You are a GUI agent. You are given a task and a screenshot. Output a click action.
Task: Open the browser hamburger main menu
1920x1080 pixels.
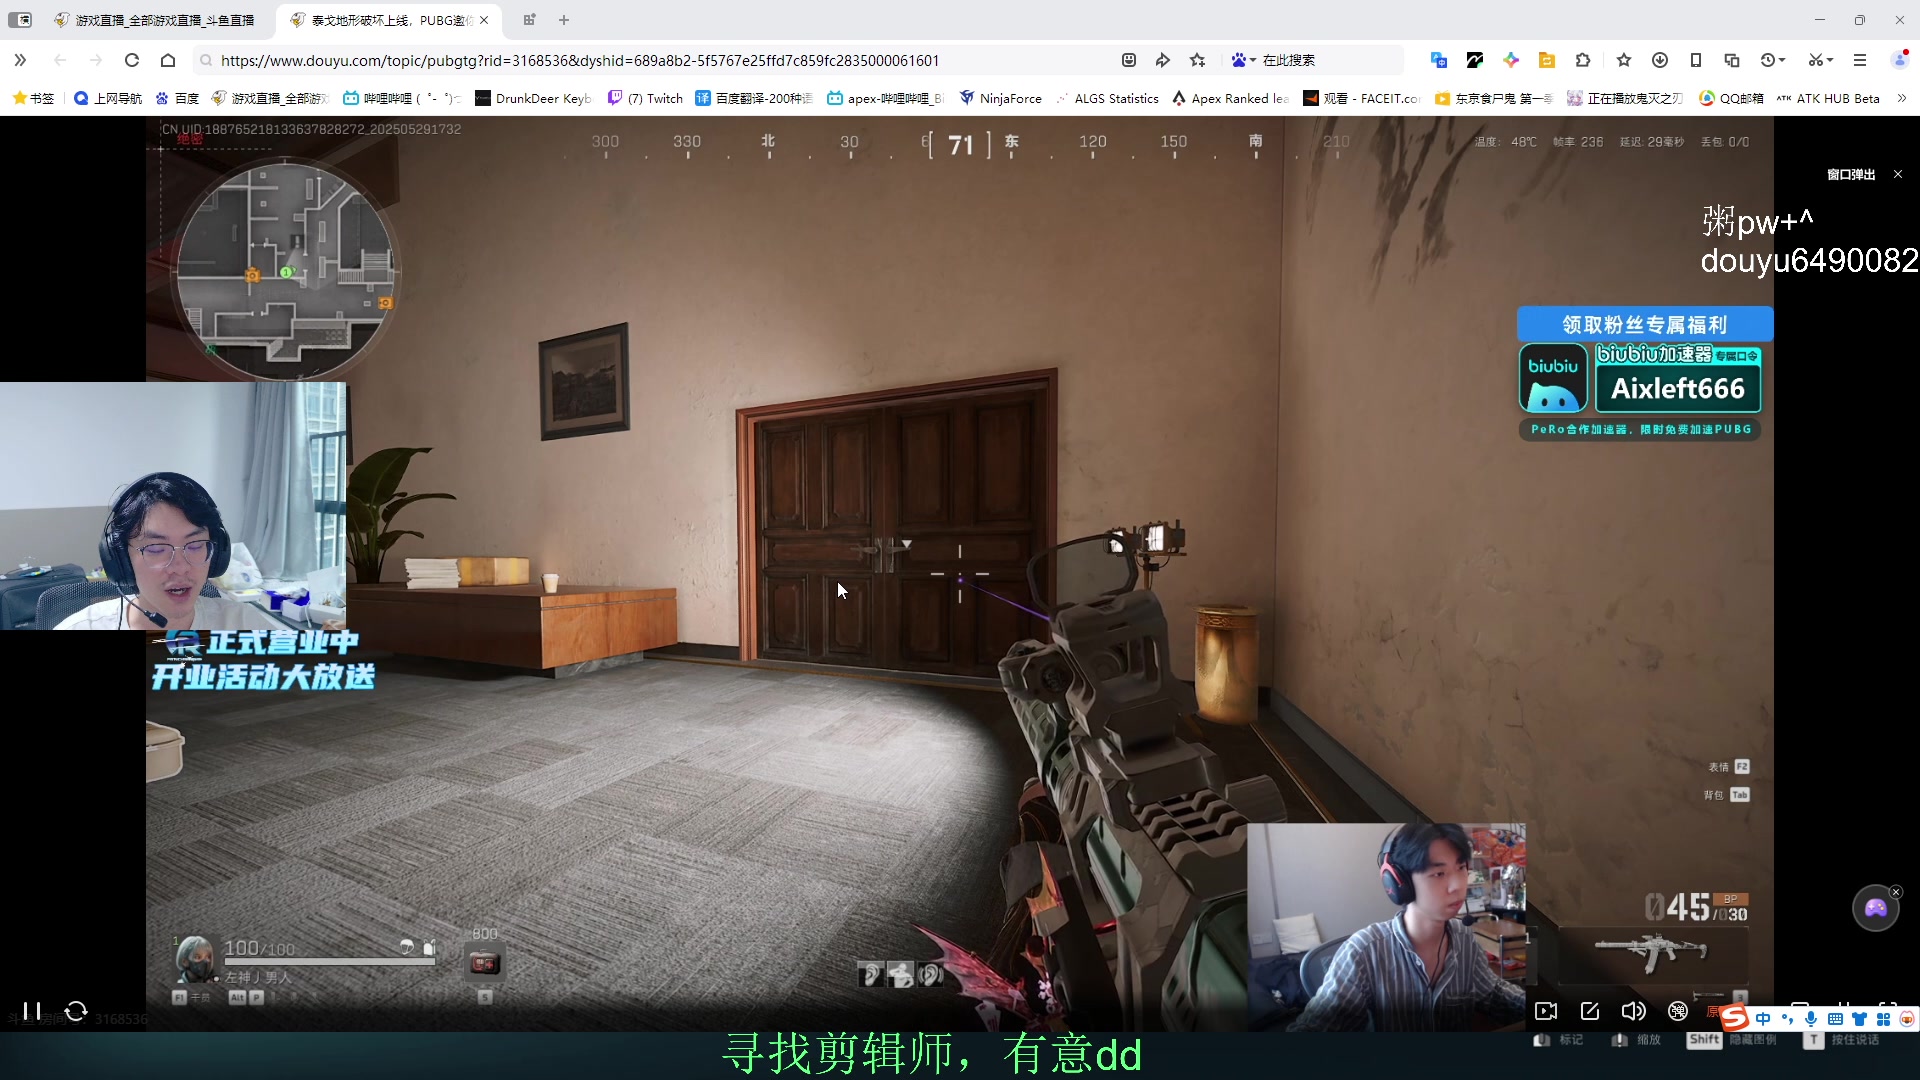pyautogui.click(x=1860, y=60)
